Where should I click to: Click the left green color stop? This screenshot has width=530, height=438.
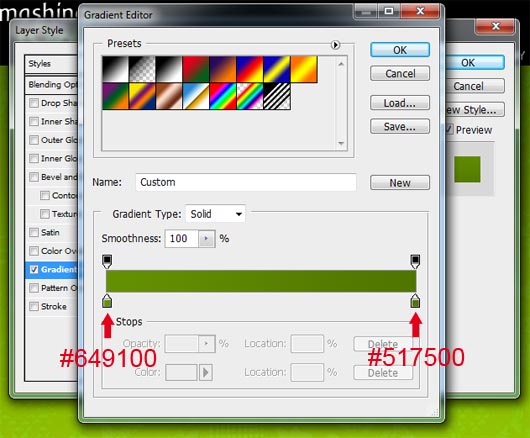(107, 301)
